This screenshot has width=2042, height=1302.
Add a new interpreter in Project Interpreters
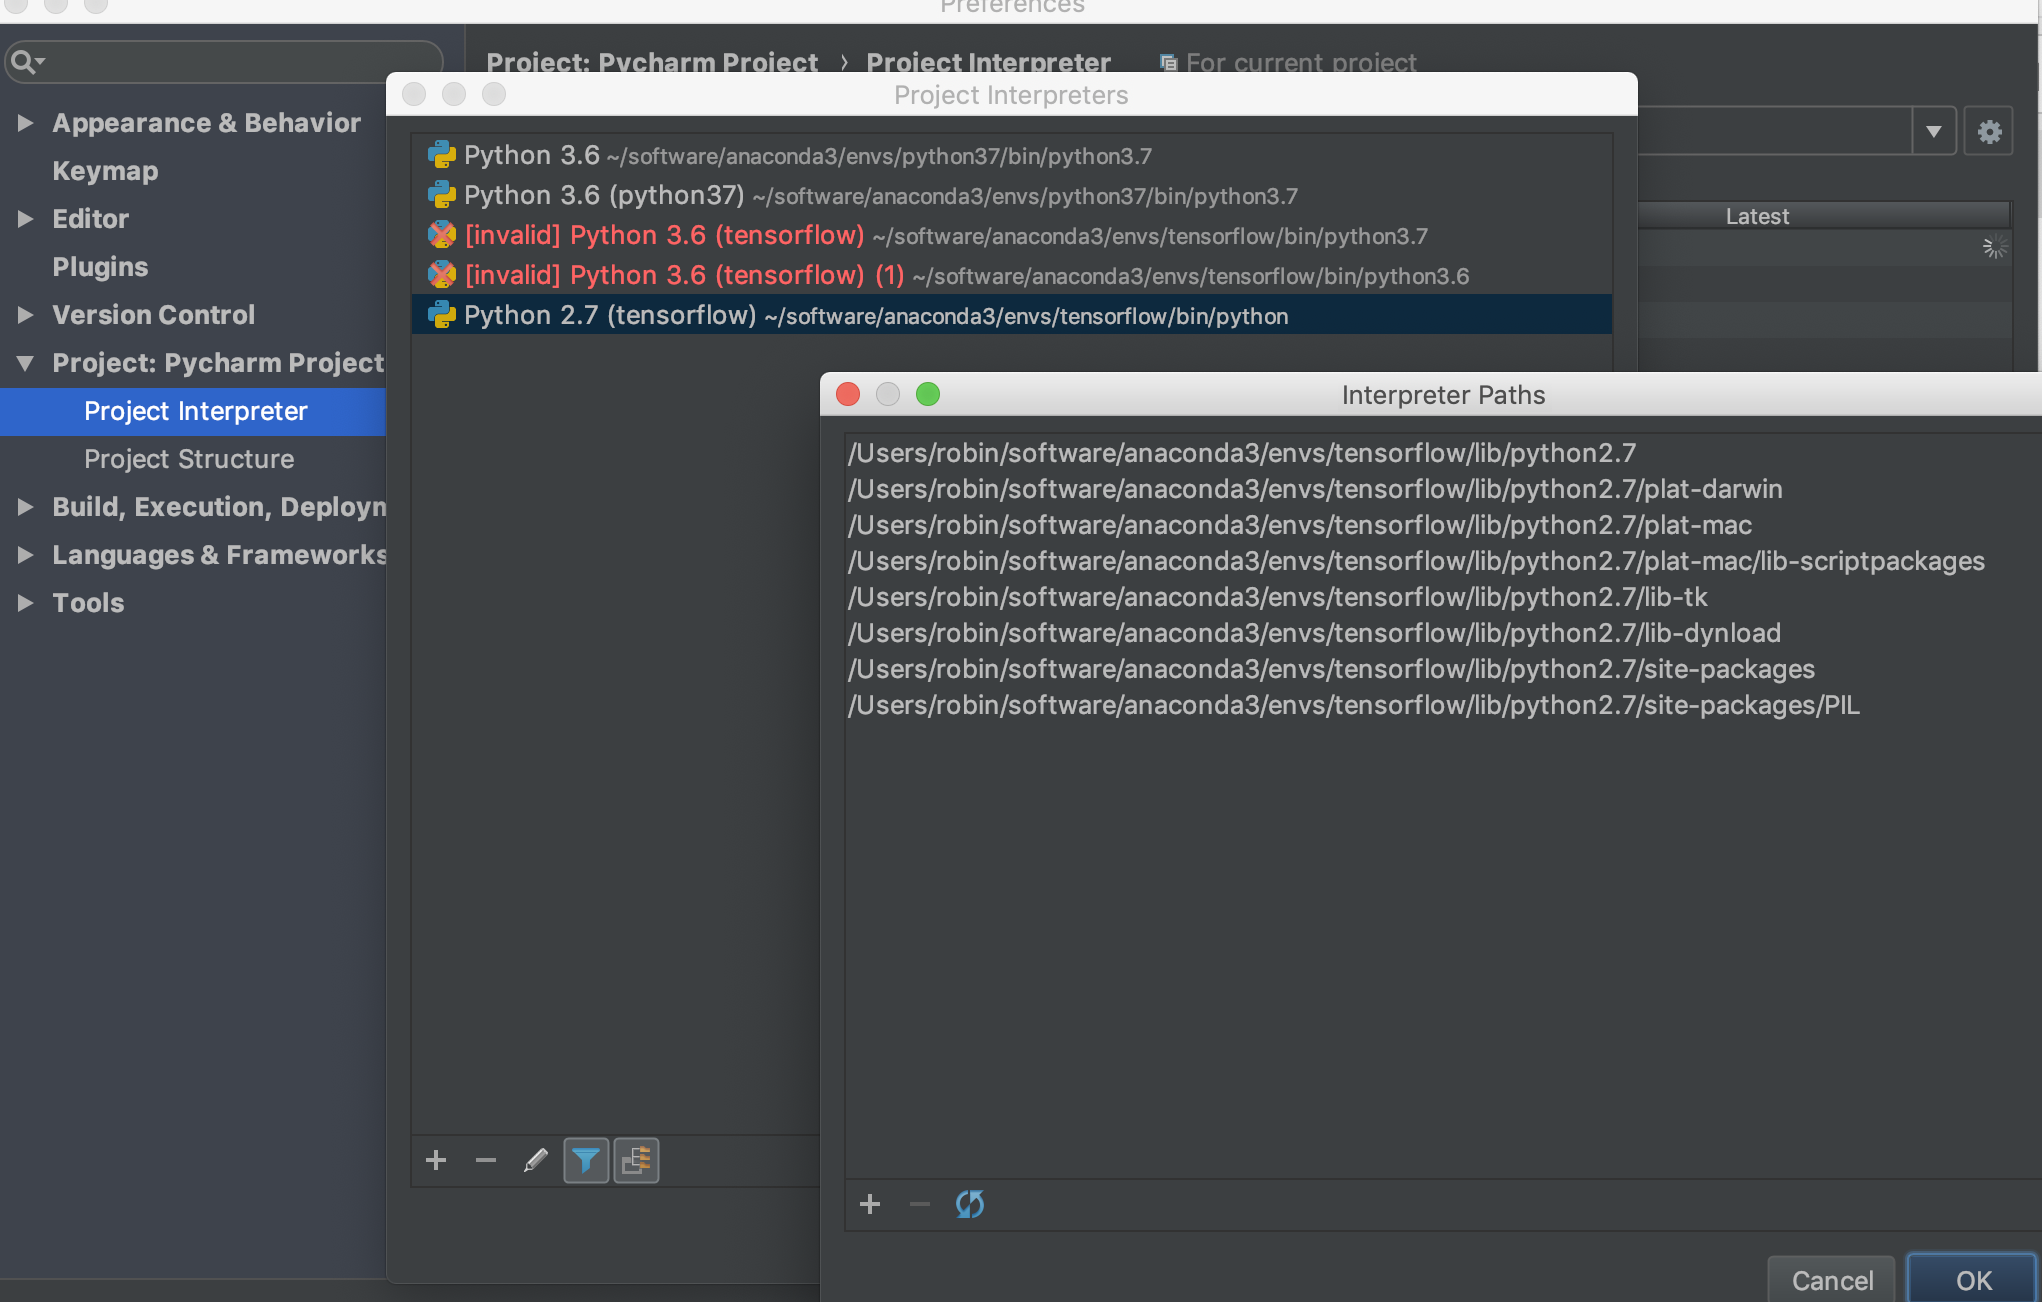436,1160
